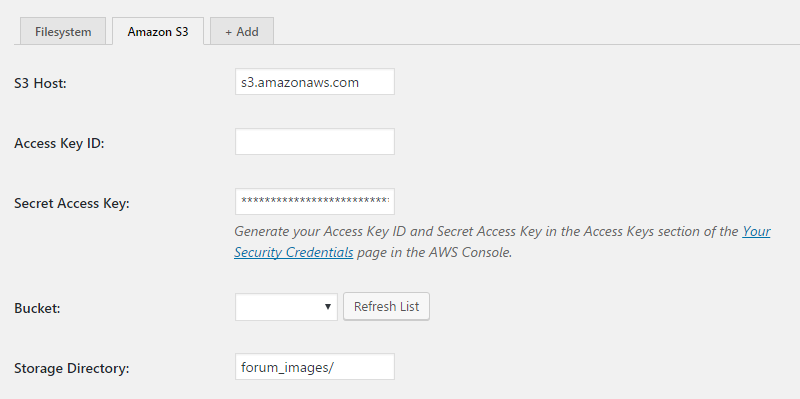This screenshot has height=399, width=800.
Task: Click the plus sign on the Add tab
Action: click(x=229, y=32)
